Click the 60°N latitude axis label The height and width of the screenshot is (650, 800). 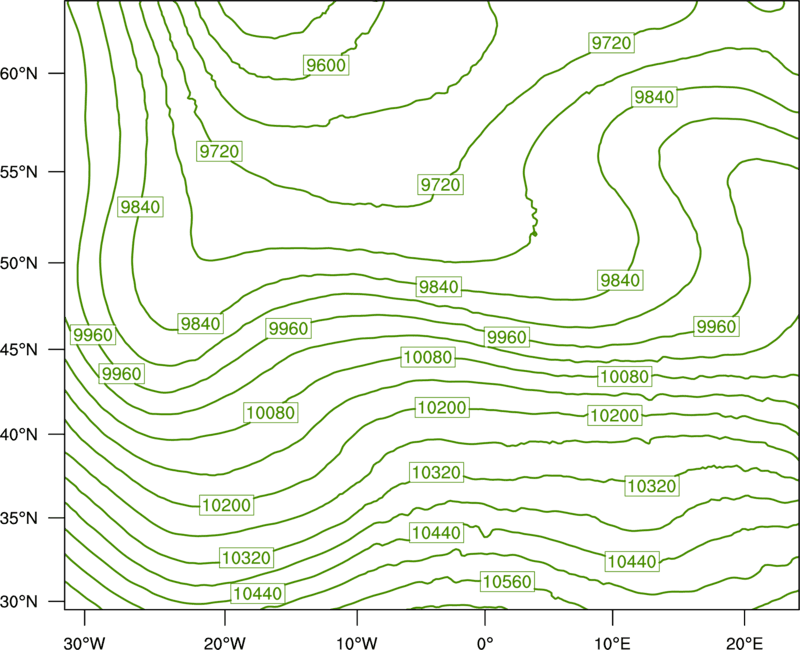(x=19, y=73)
